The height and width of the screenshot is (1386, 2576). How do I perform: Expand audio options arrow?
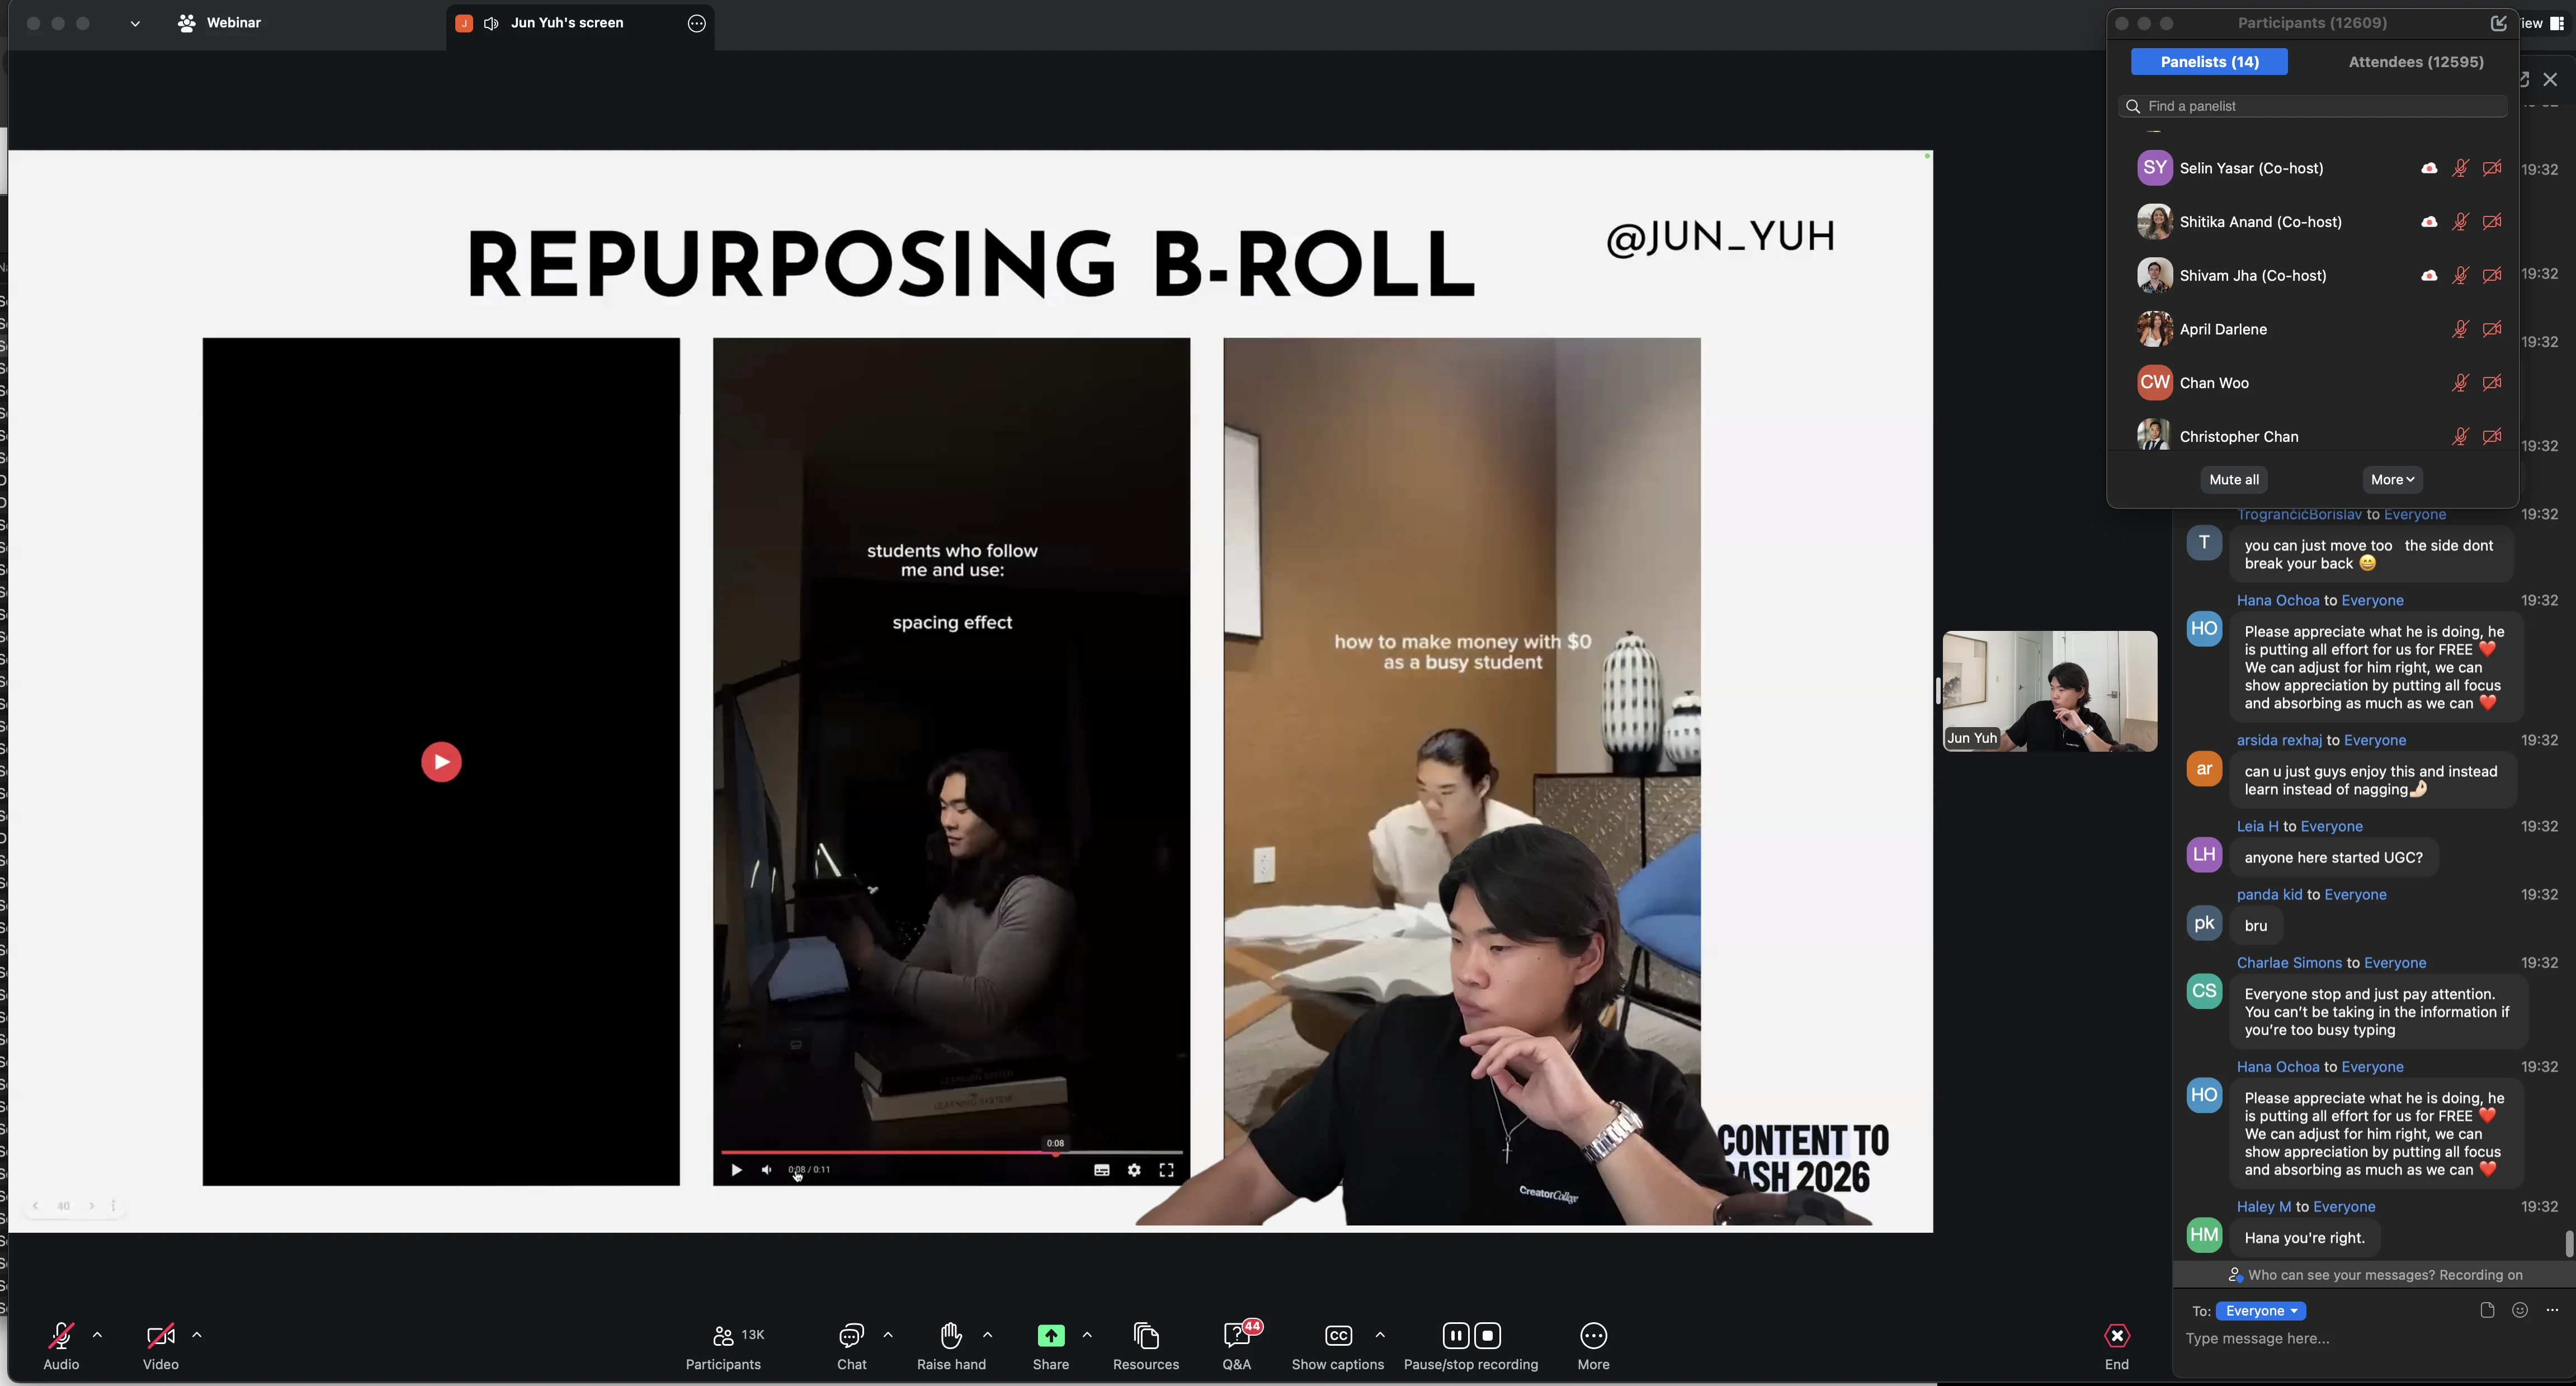pos(97,1334)
